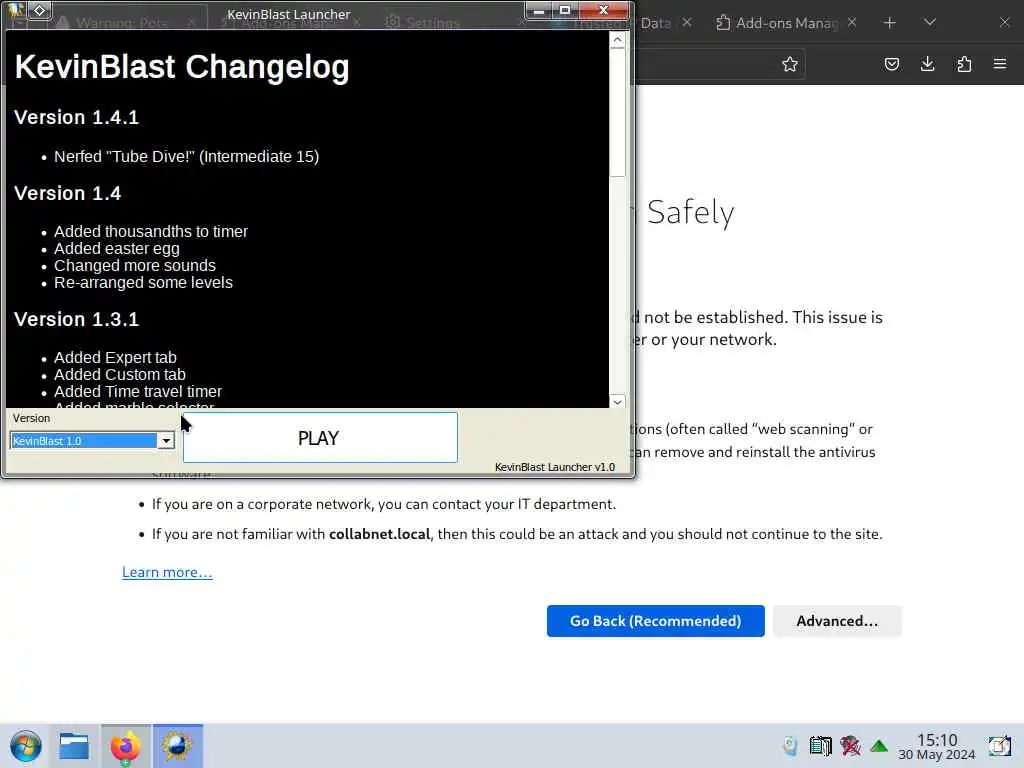This screenshot has height=768, width=1024.
Task: Click the crossed-out red tray icon
Action: click(850, 746)
